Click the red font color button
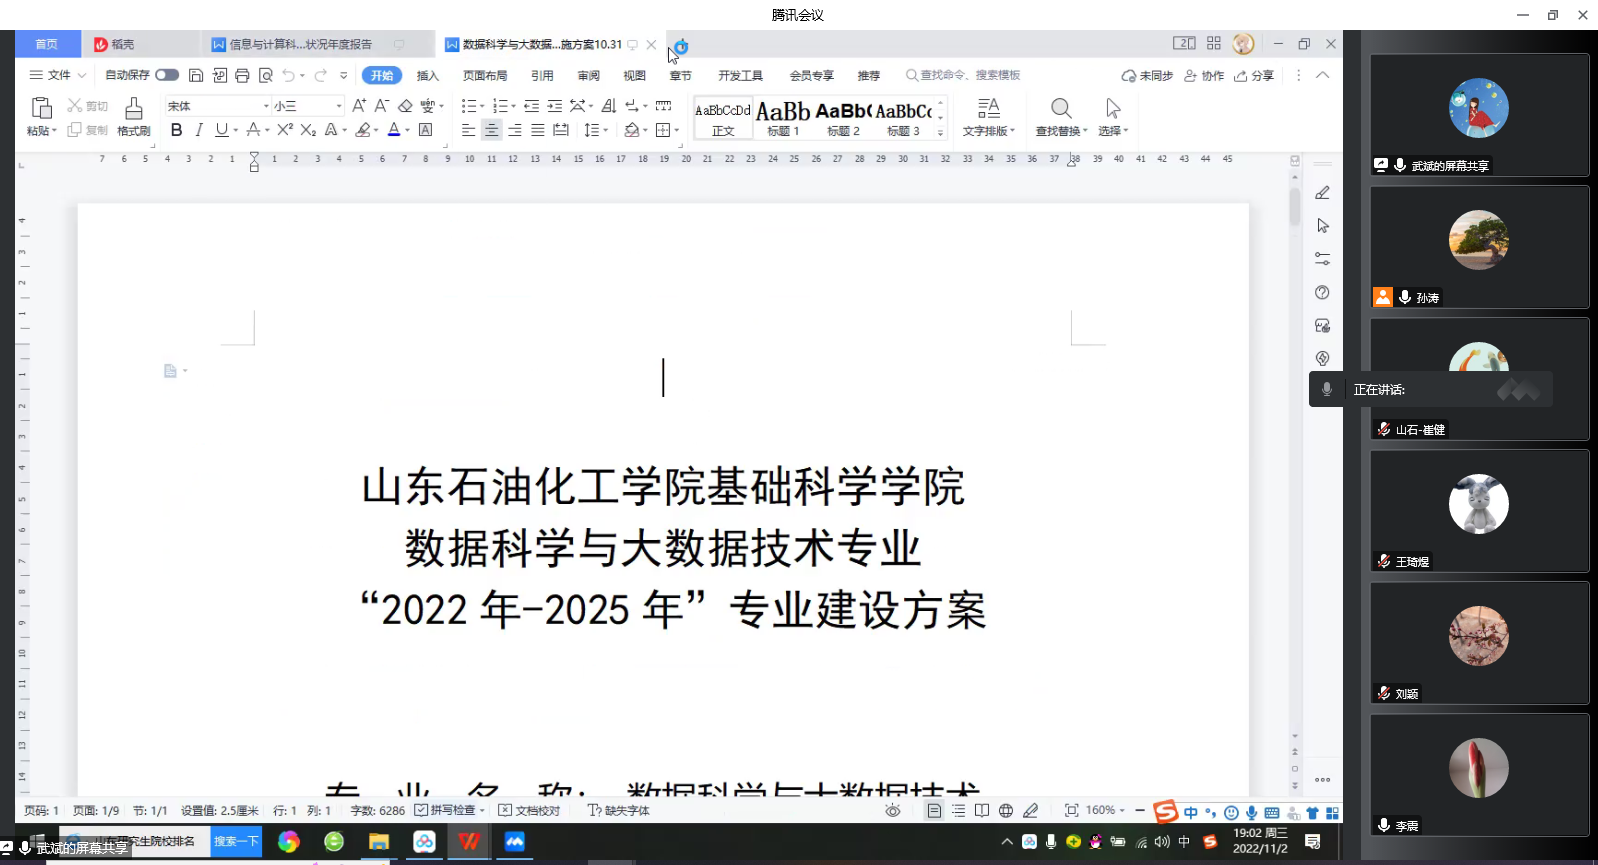 point(394,130)
